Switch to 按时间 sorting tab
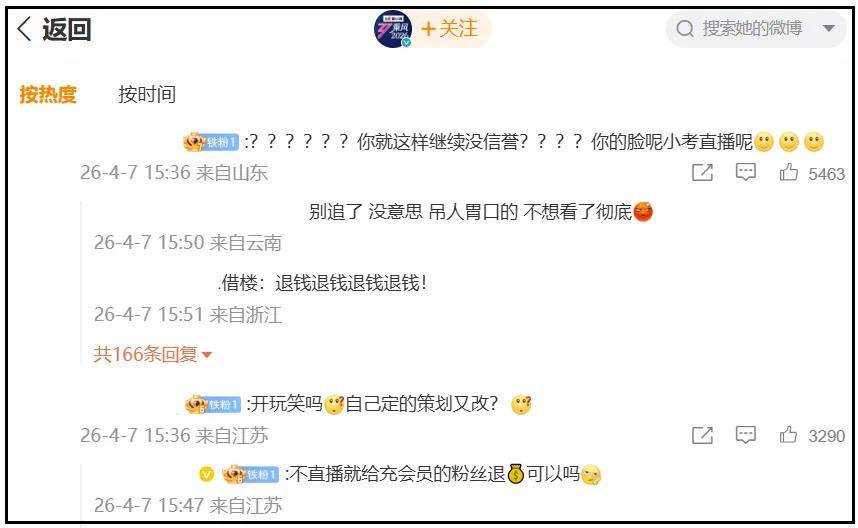The height and width of the screenshot is (528, 858). (x=147, y=95)
